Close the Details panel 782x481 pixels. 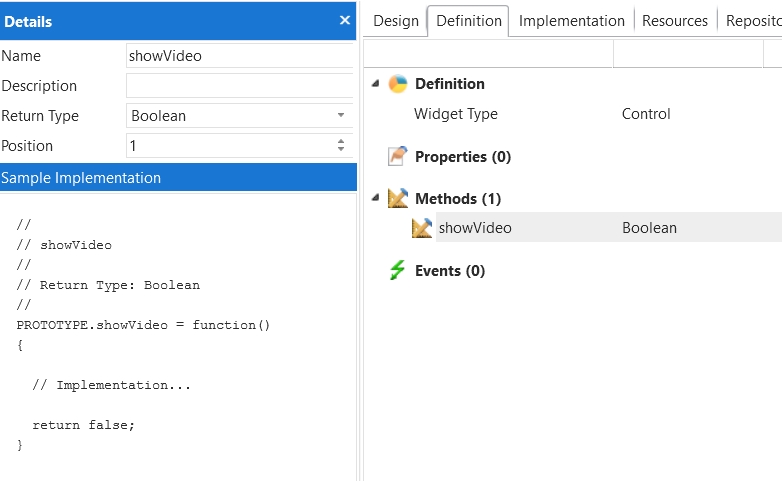pos(345,20)
